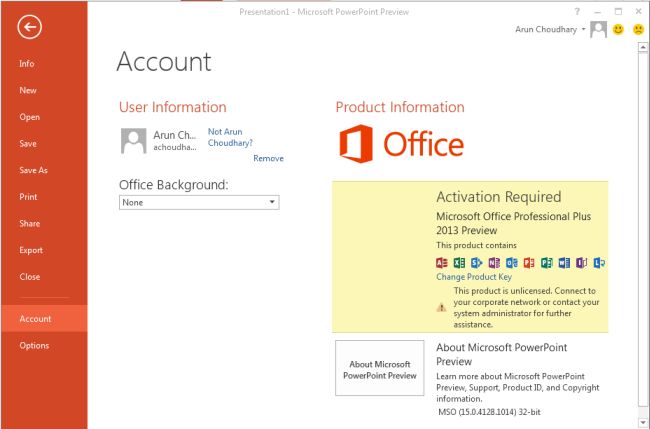Click the scrollbar down arrow
This screenshot has width=650, height=429.
coord(643,422)
